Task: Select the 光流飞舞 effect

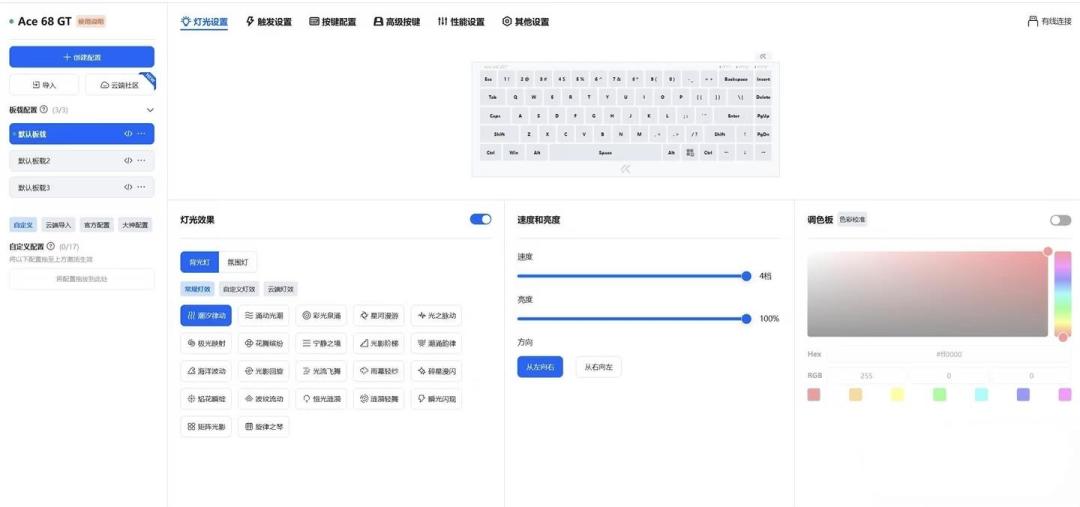Action: click(322, 371)
